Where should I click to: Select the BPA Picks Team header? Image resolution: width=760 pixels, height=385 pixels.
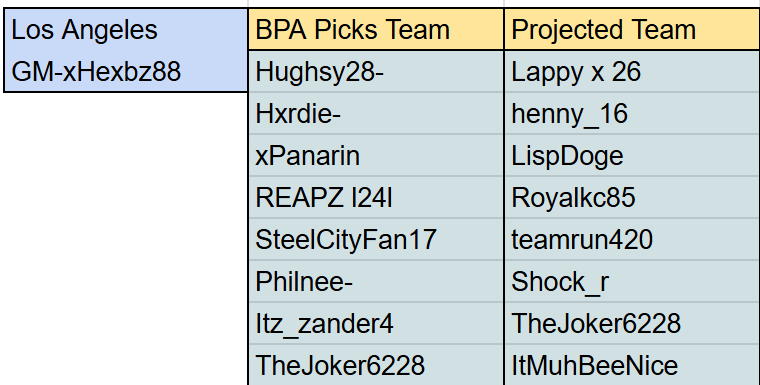pyautogui.click(x=376, y=29)
